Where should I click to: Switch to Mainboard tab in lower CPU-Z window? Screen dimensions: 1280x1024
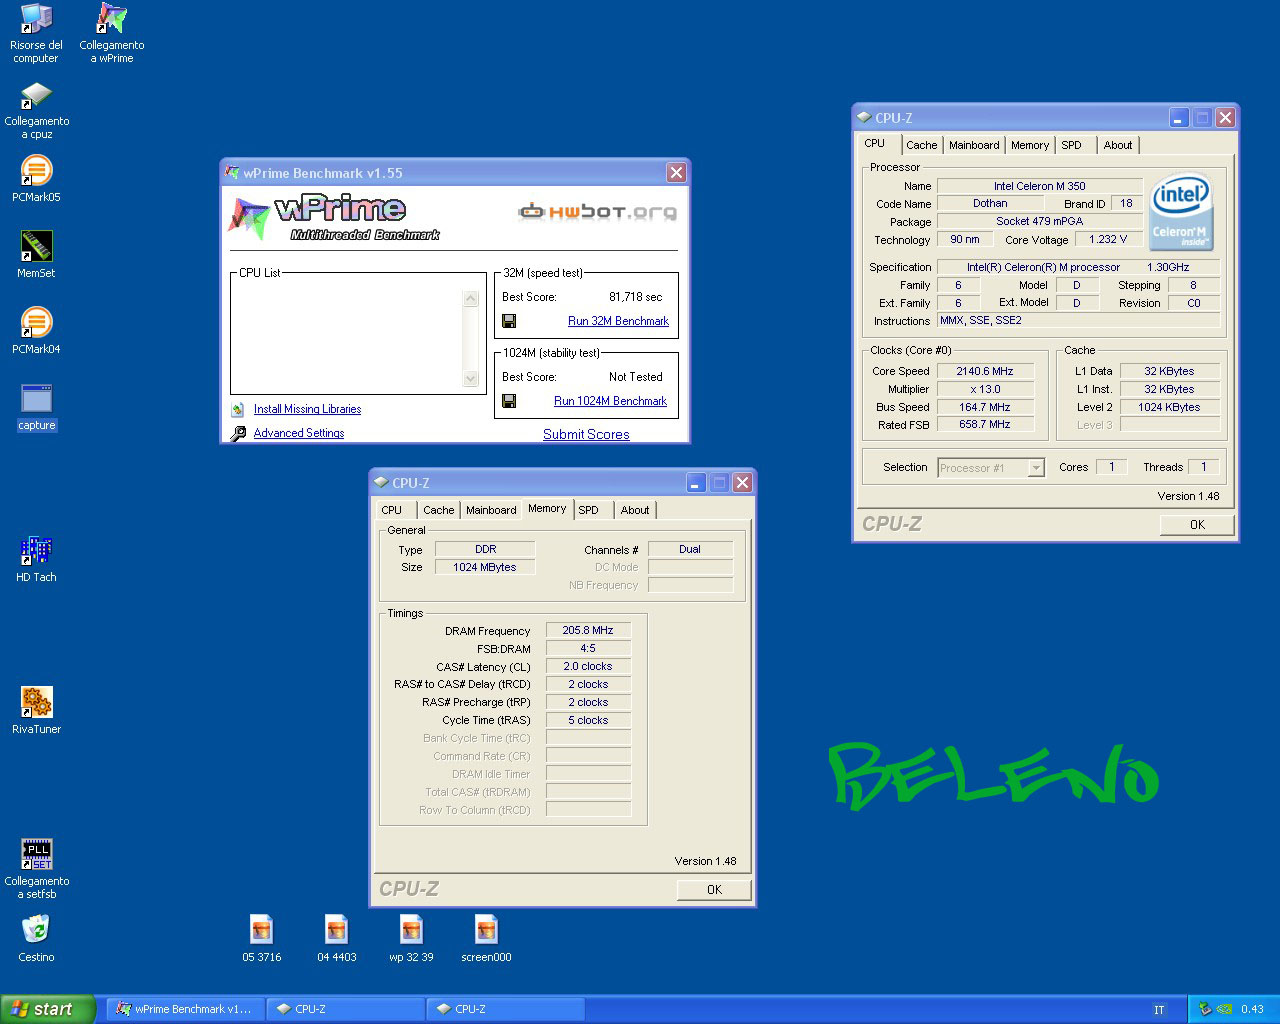(x=491, y=510)
